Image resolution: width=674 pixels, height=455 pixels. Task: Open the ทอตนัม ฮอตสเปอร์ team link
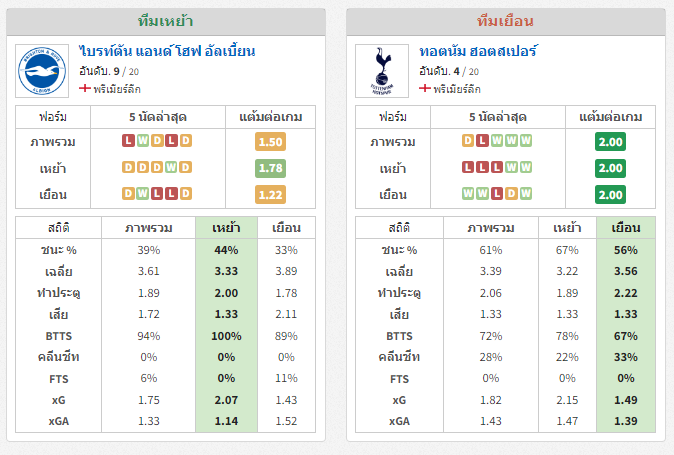click(478, 51)
